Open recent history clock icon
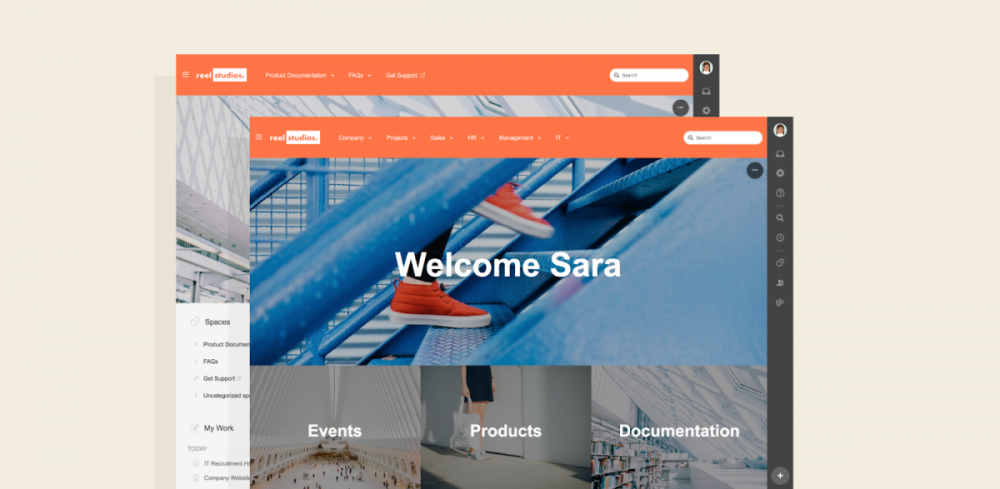The height and width of the screenshot is (489, 1000). (x=779, y=238)
